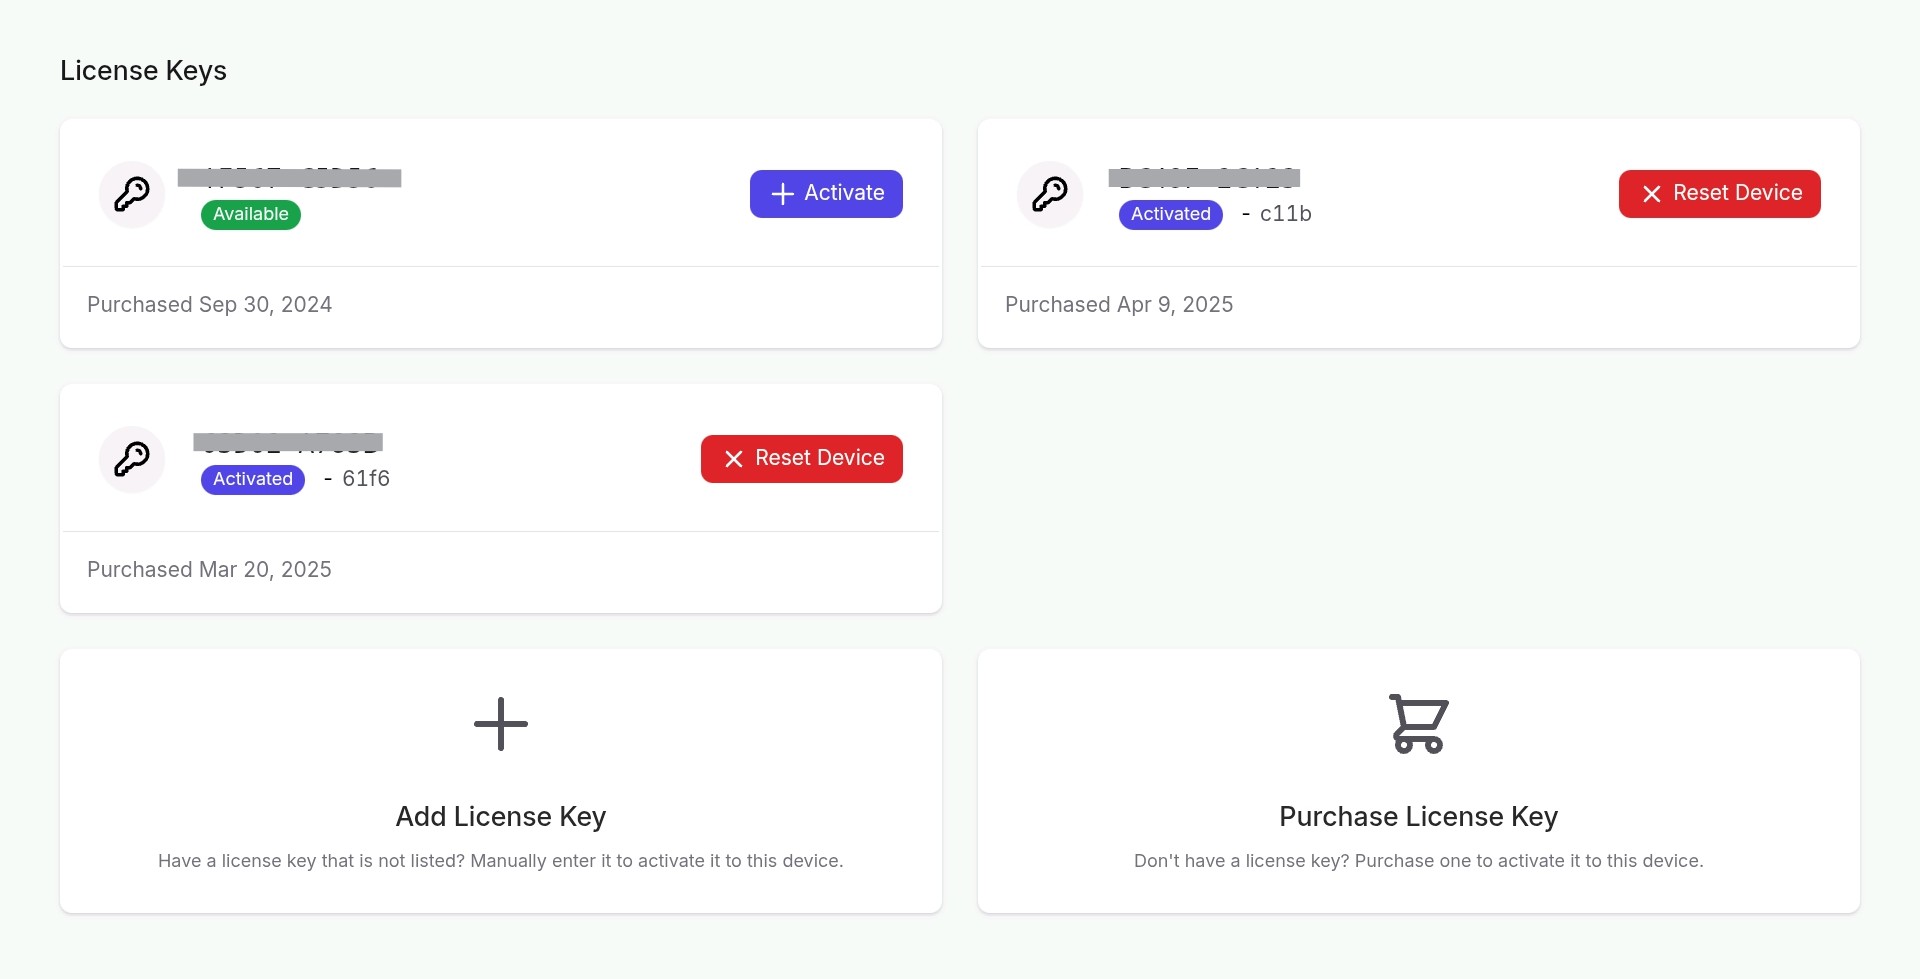Open the Add License Key card
The height and width of the screenshot is (979, 1920).
[x=501, y=781]
